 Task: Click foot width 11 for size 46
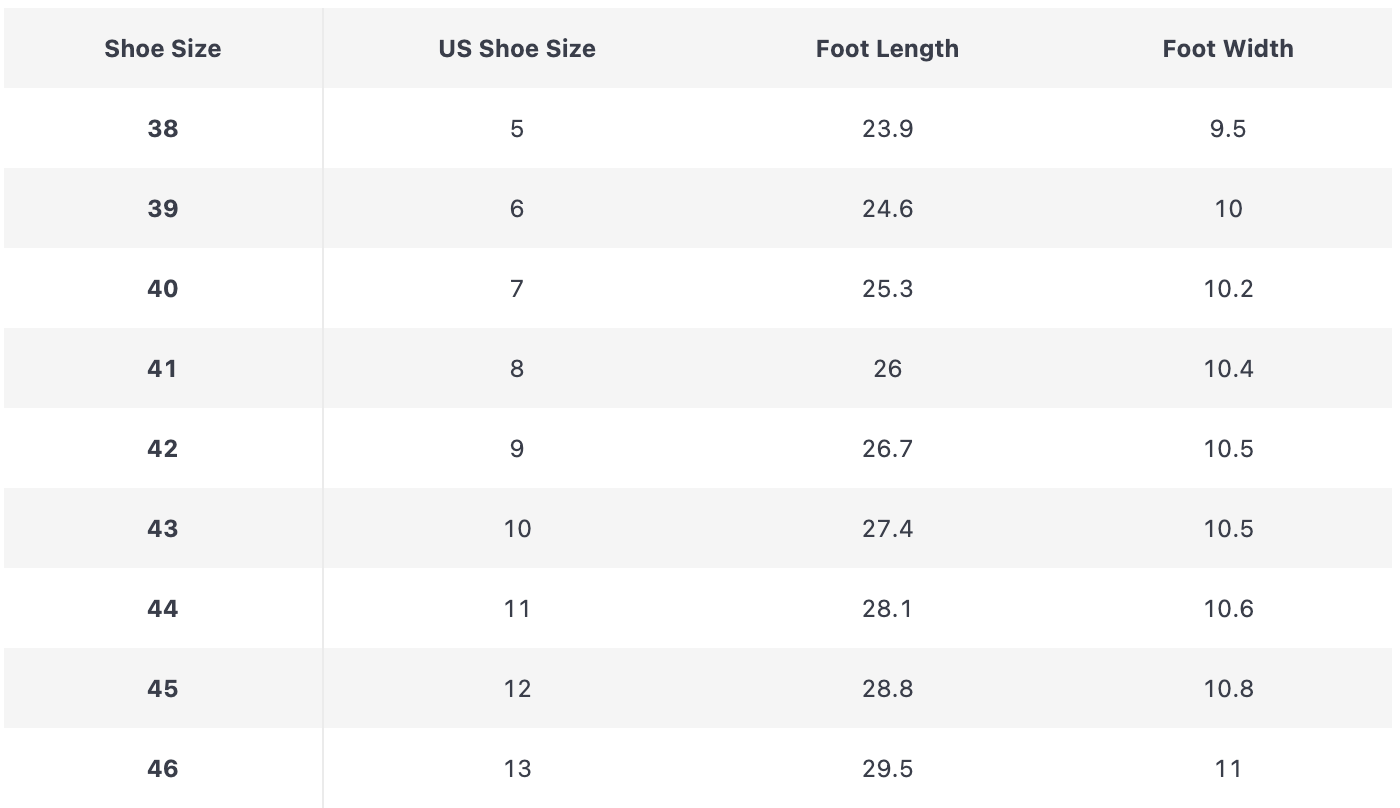point(1228,768)
